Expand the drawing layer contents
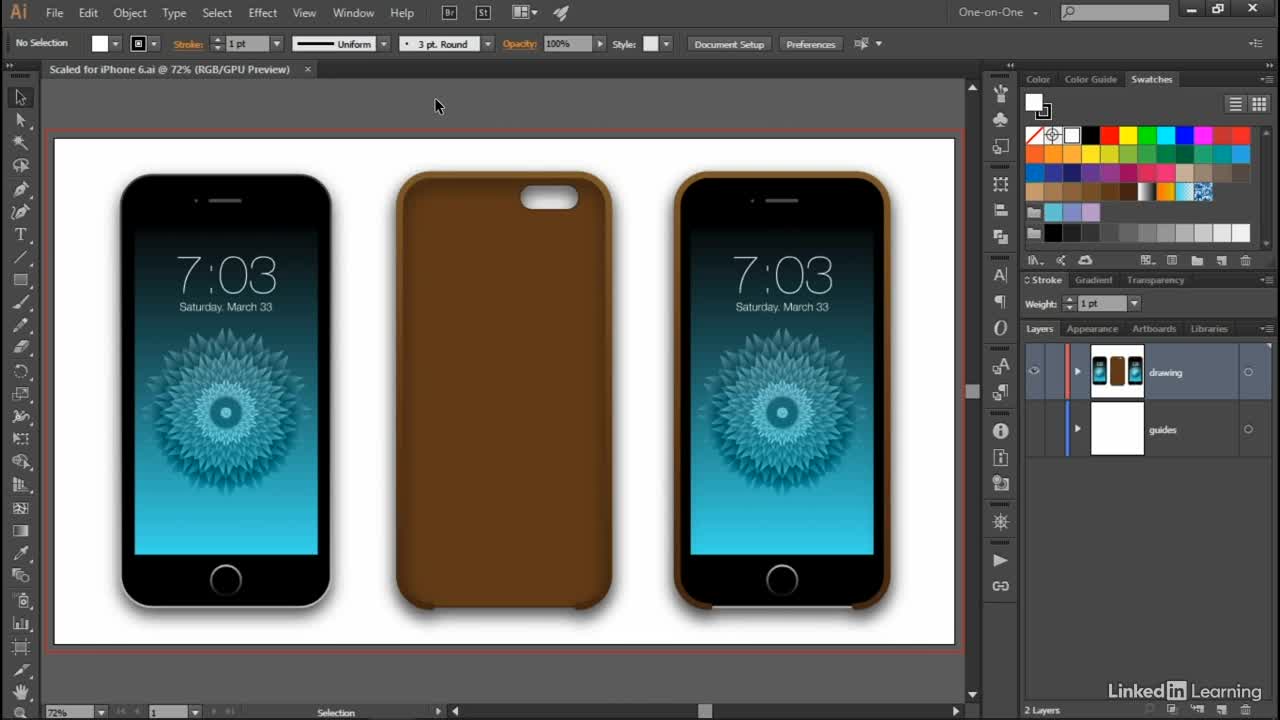Image resolution: width=1280 pixels, height=720 pixels. coord(1077,372)
